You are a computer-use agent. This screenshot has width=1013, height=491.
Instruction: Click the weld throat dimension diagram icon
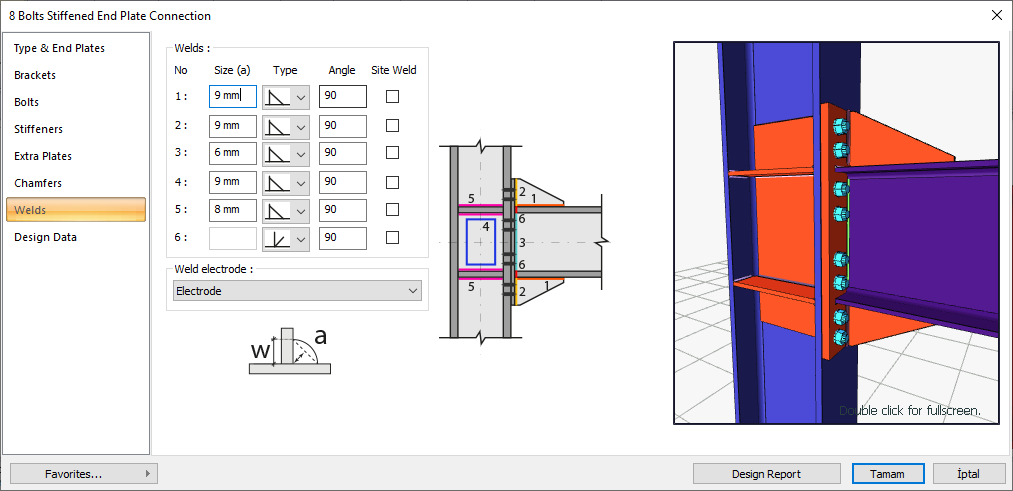click(x=289, y=351)
